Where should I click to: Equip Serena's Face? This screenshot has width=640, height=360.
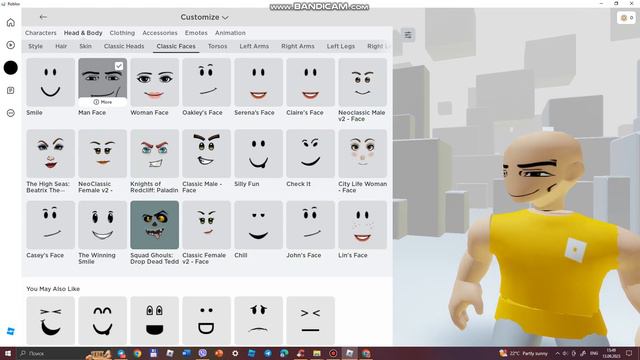coord(258,82)
